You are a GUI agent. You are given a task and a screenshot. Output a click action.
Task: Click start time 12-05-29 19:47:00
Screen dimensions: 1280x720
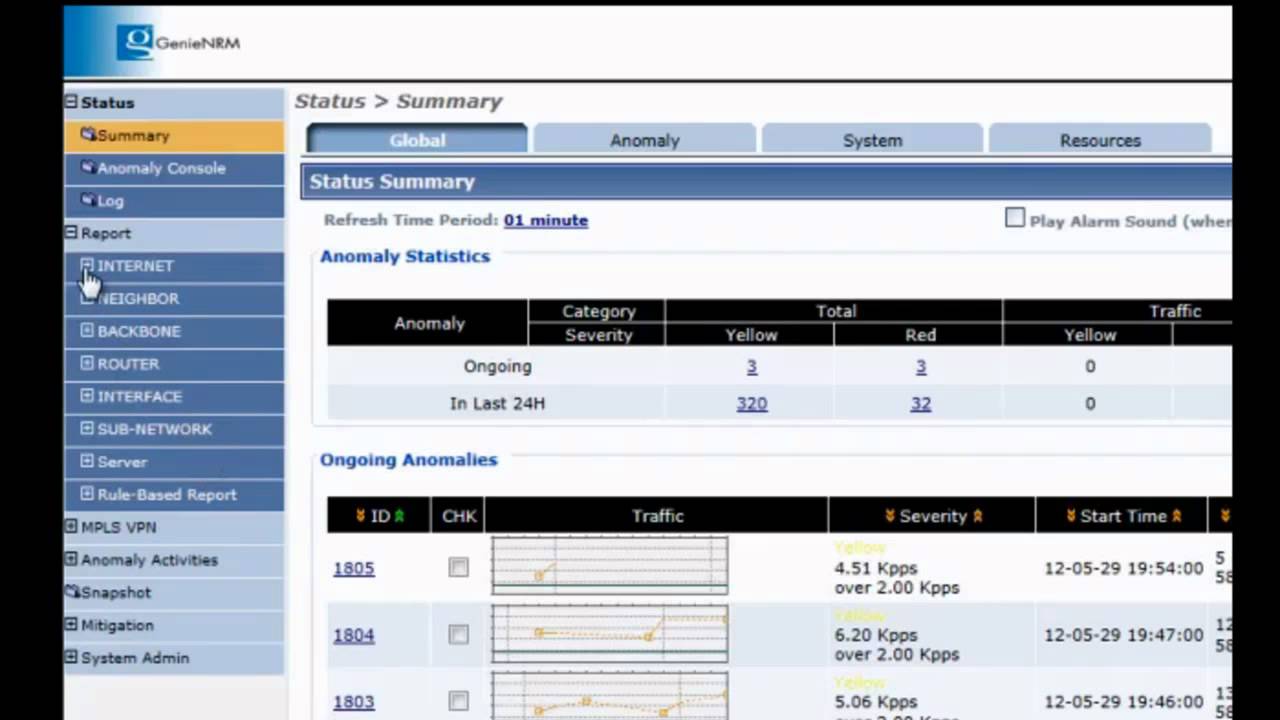tap(1124, 635)
